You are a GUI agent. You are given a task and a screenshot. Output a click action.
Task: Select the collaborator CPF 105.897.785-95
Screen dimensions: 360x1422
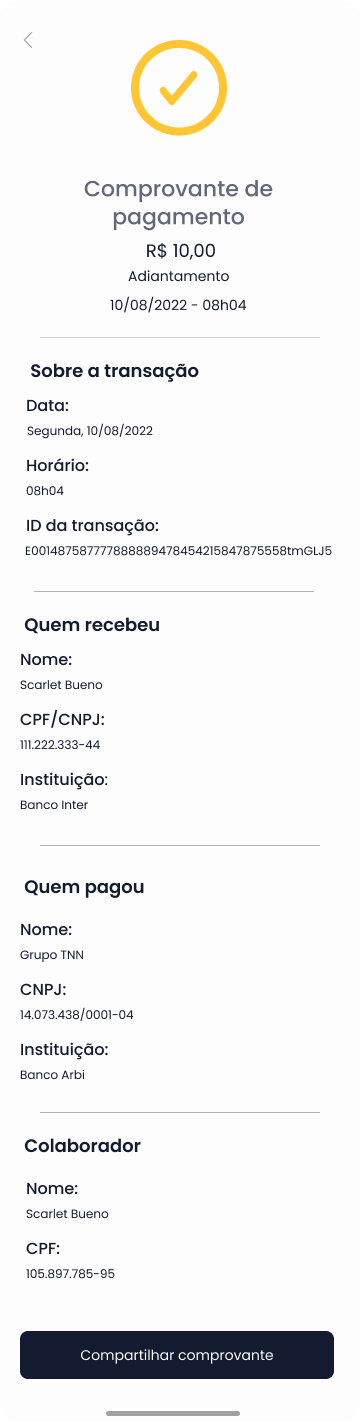(x=70, y=1274)
